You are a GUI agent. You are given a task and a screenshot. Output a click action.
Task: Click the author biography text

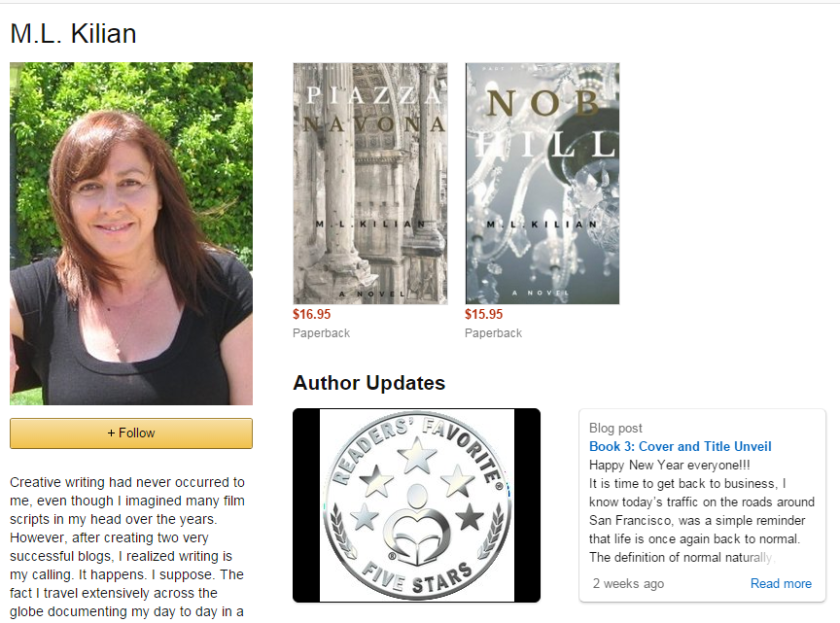[128, 547]
